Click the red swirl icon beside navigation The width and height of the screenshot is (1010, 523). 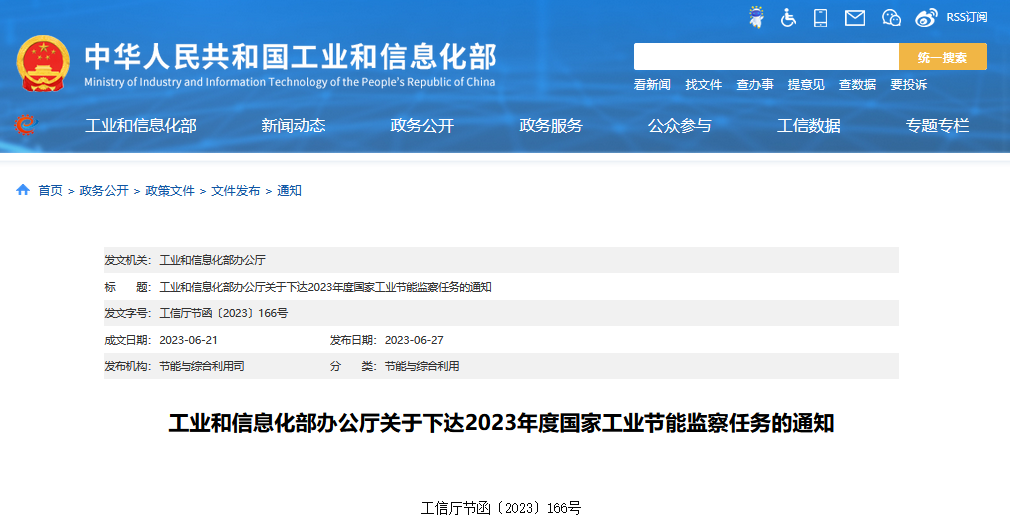coord(26,125)
